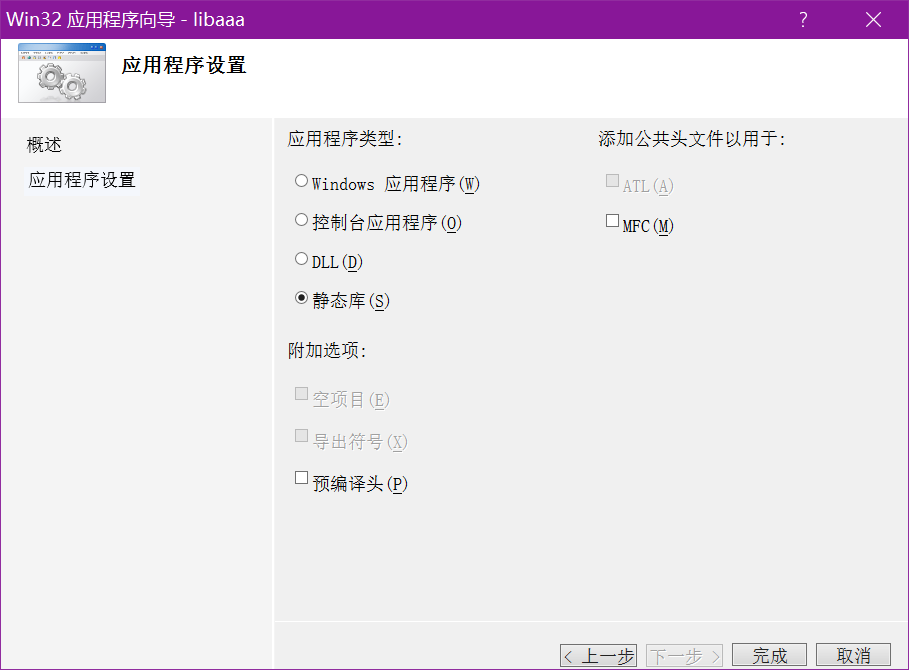This screenshot has height=670, width=909.
Task: Click the title bar help question mark
Action: [x=803, y=20]
